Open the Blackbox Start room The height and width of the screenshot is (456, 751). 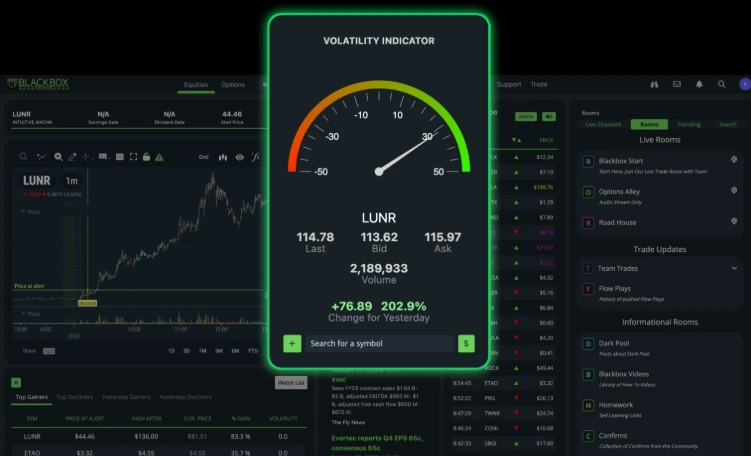pos(621,161)
